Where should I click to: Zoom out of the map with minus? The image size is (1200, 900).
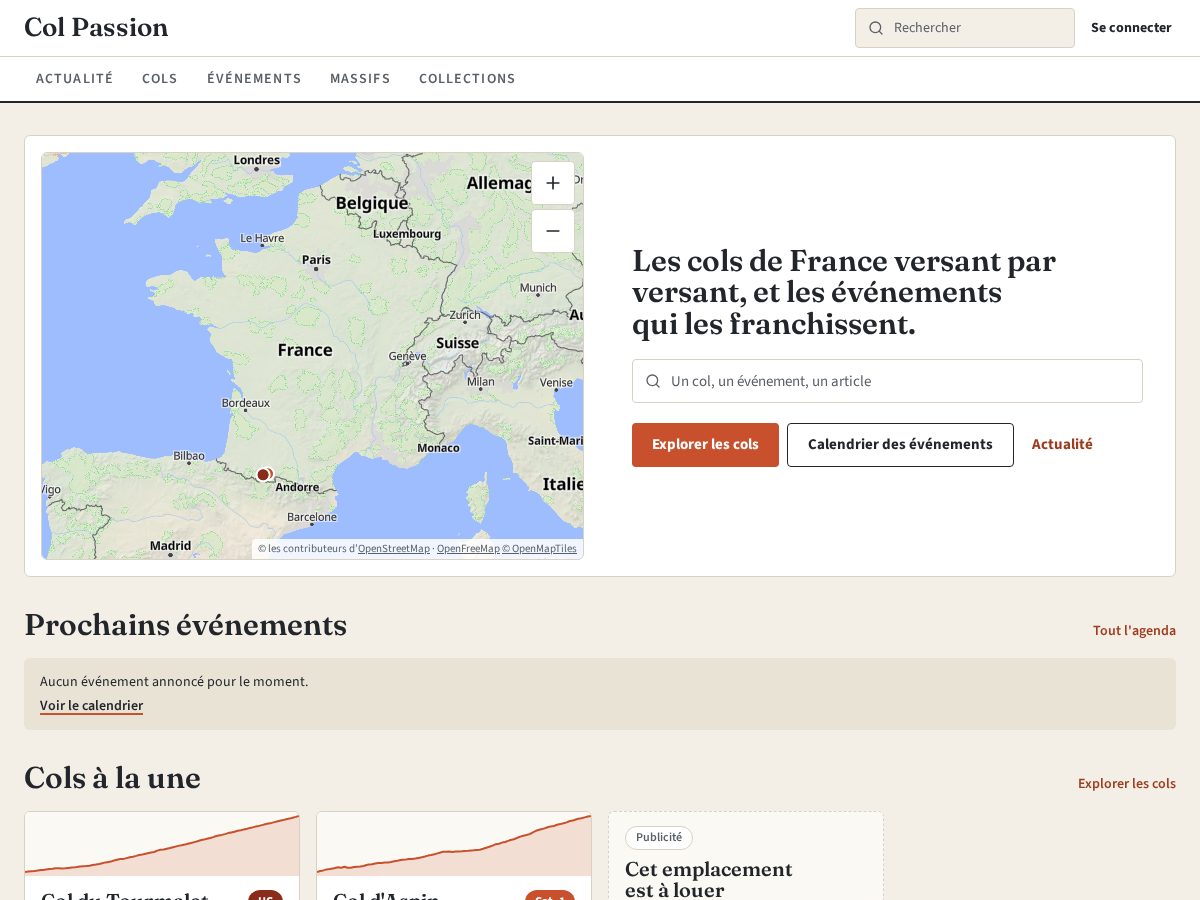pos(553,231)
